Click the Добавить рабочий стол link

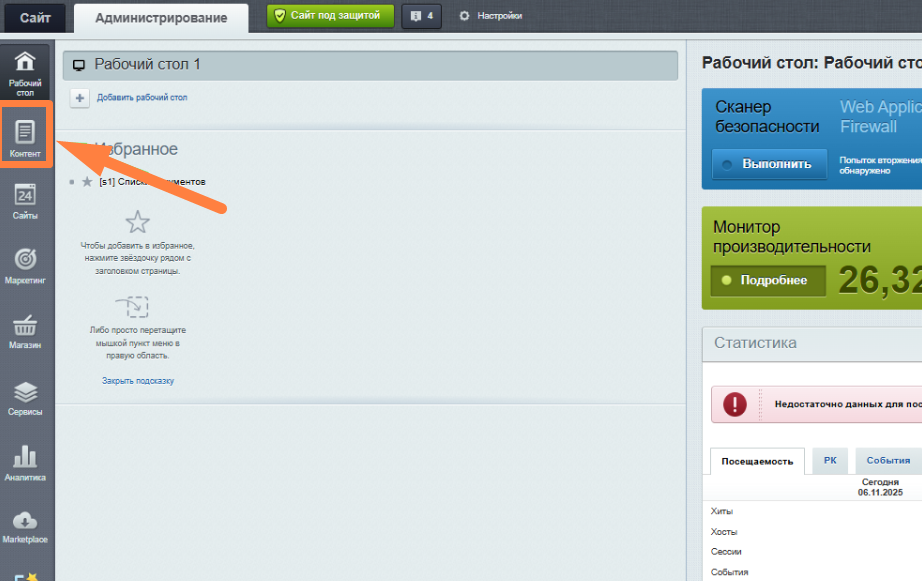tap(142, 98)
